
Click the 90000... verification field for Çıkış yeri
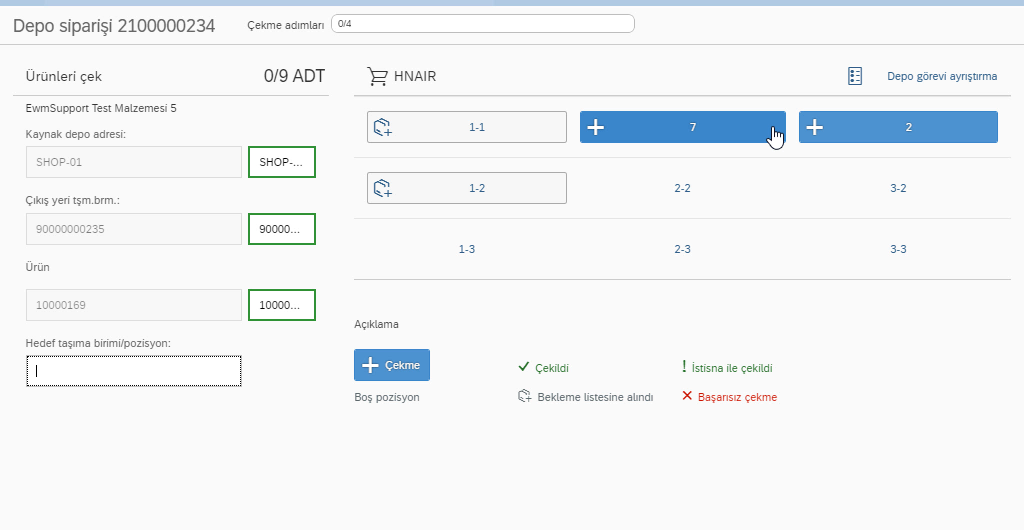282,229
